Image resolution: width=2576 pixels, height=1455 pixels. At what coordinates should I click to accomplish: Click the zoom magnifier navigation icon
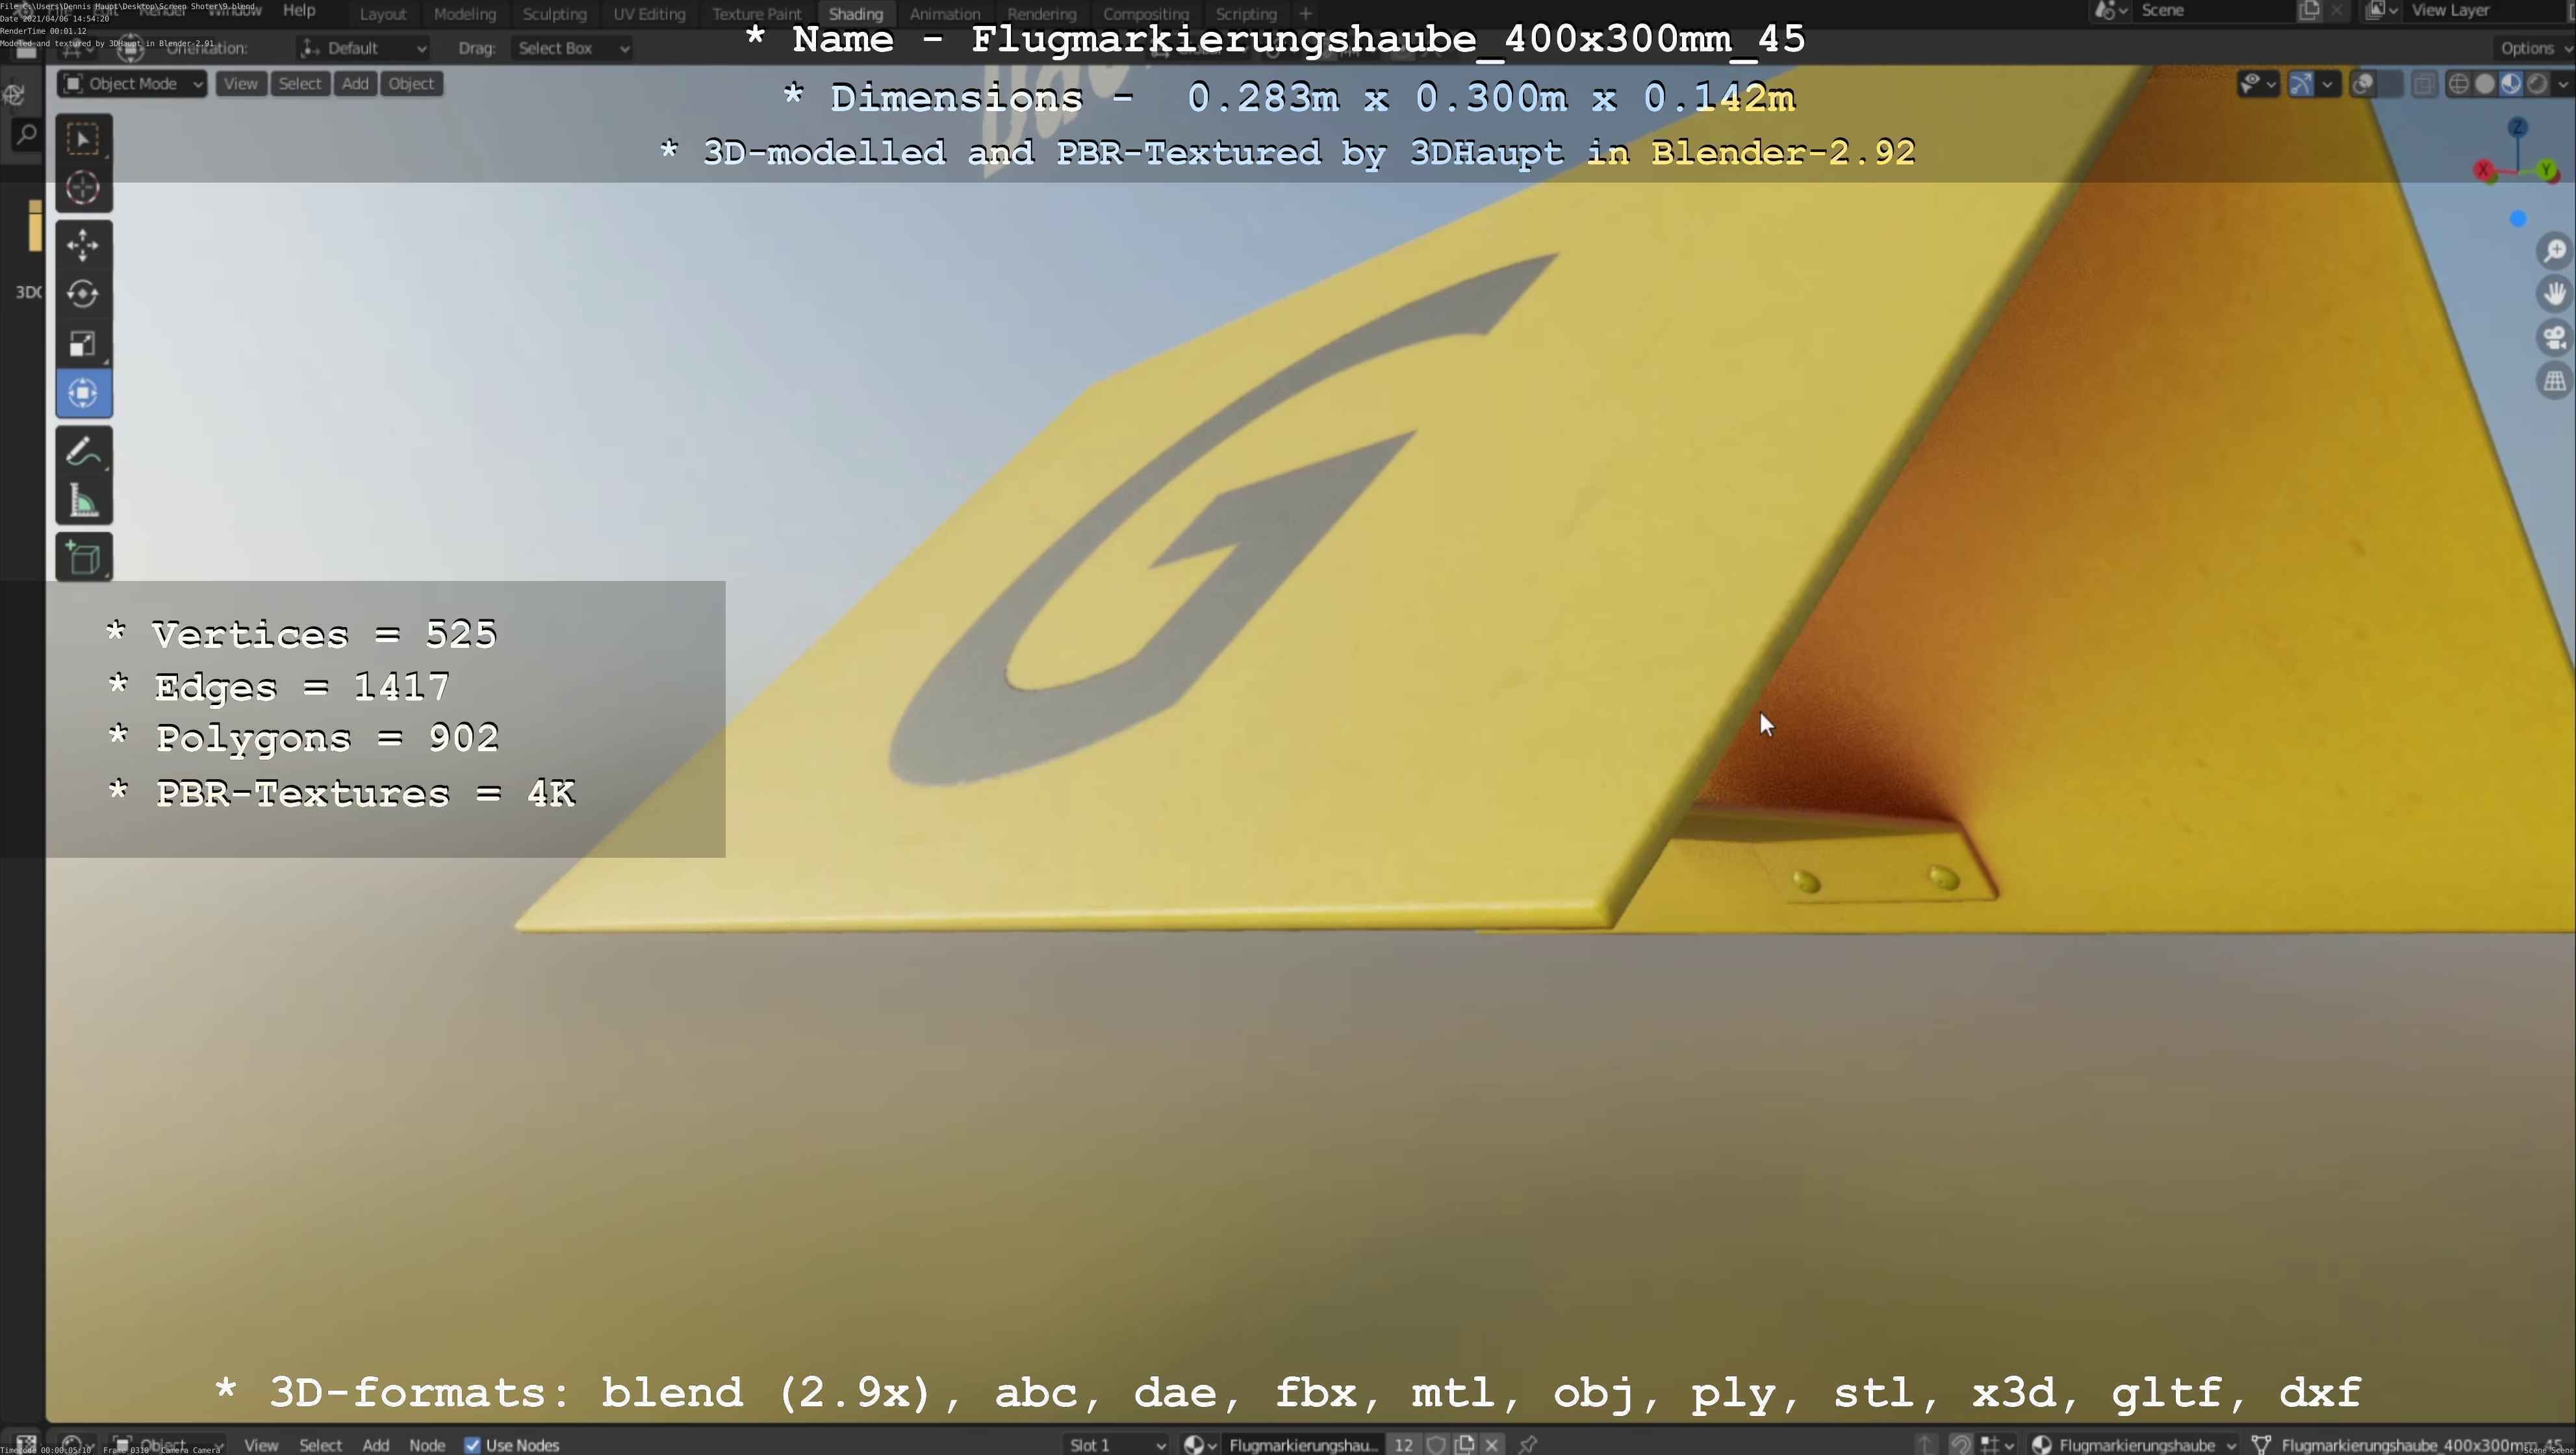[x=2554, y=250]
